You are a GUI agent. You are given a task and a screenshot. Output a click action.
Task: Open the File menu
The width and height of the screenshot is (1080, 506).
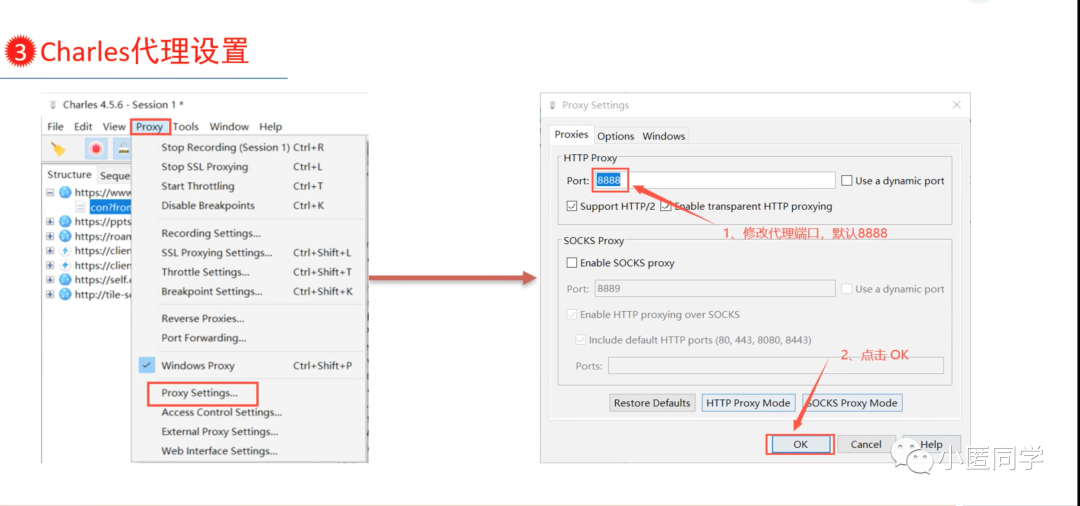pyautogui.click(x=55, y=127)
